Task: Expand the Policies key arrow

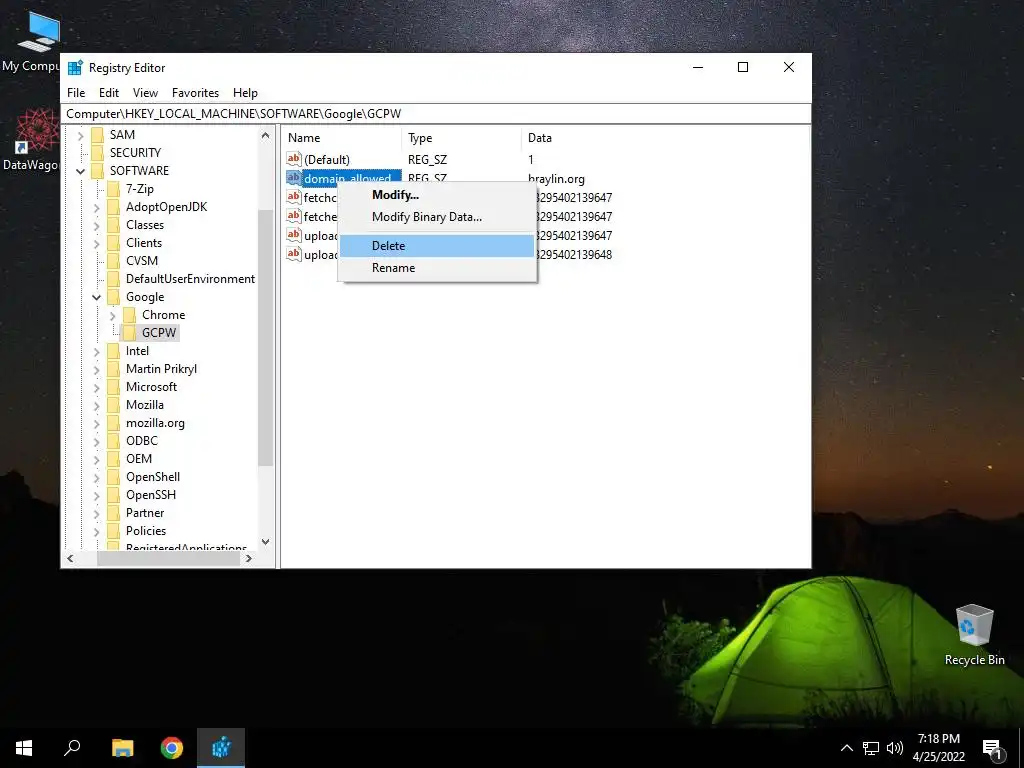Action: pos(97,532)
